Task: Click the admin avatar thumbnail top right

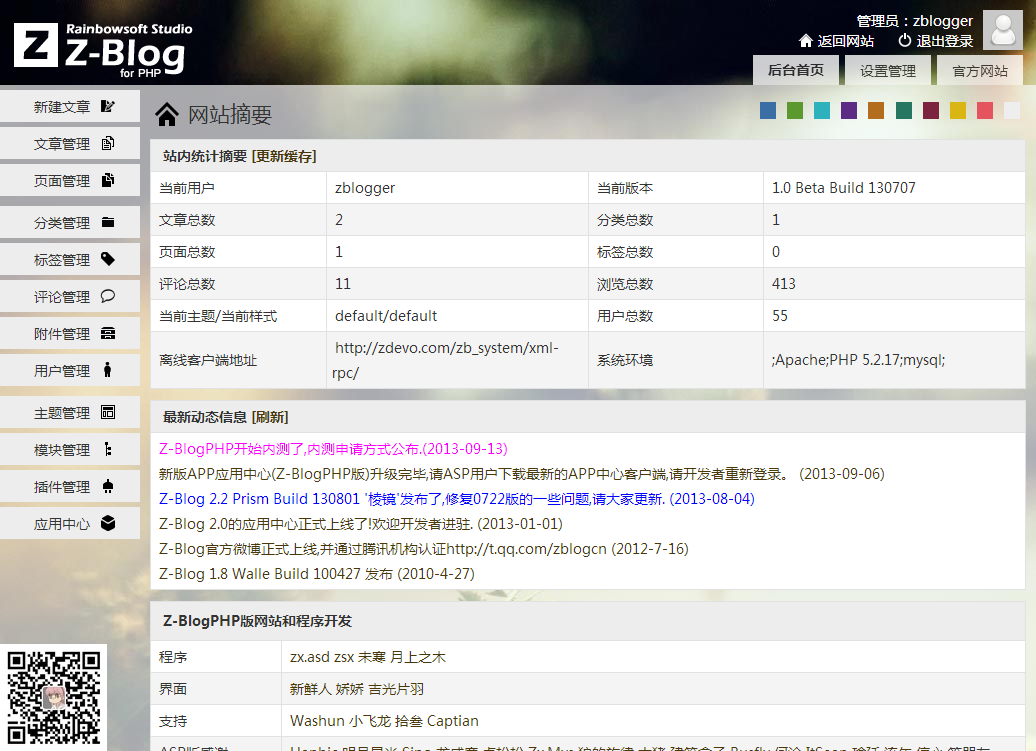Action: [1002, 30]
